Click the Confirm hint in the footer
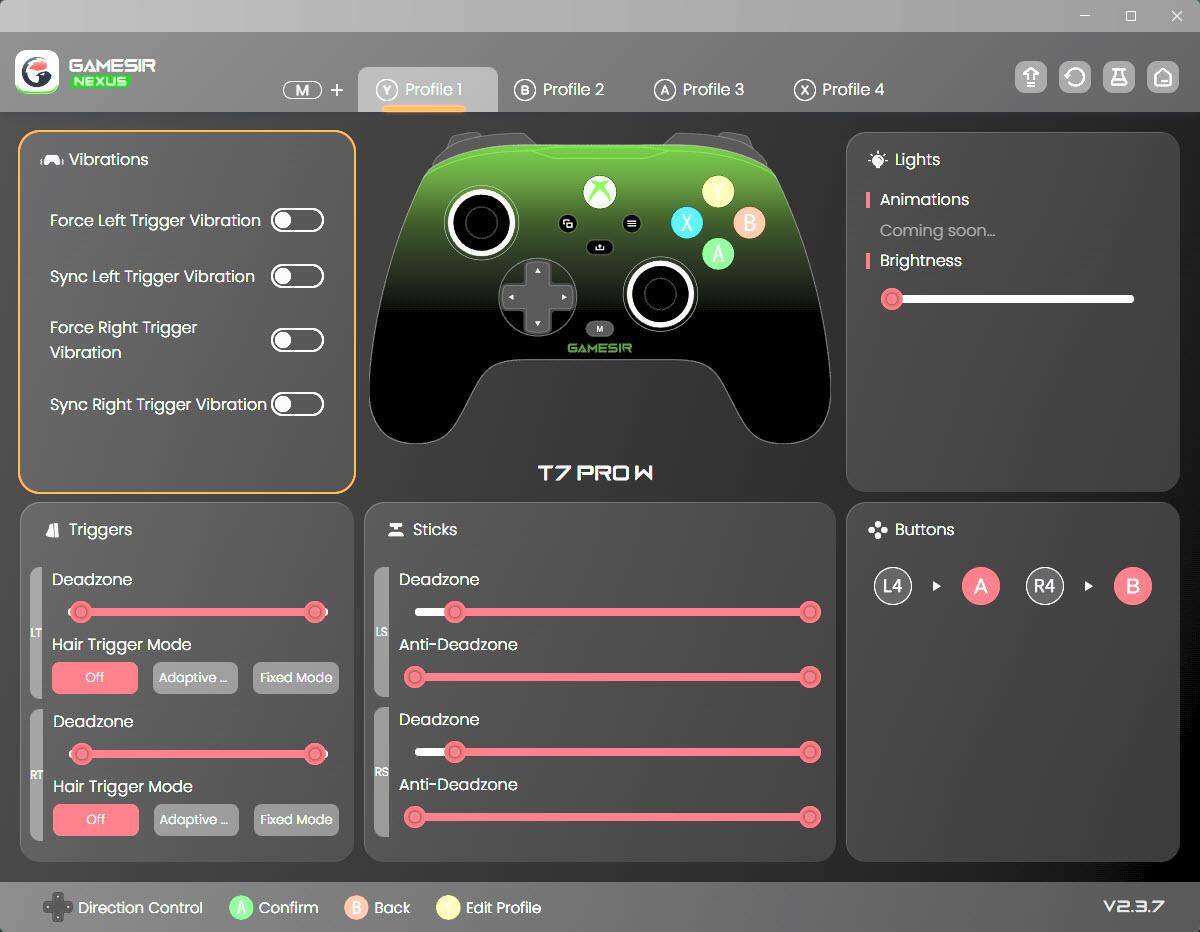The image size is (1200, 932). pos(274,908)
